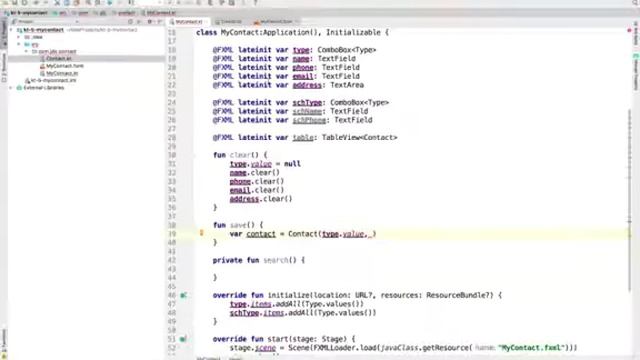Click the scroll-from-source icon in the Project panel
The image size is (640, 360).
click(x=130, y=22)
